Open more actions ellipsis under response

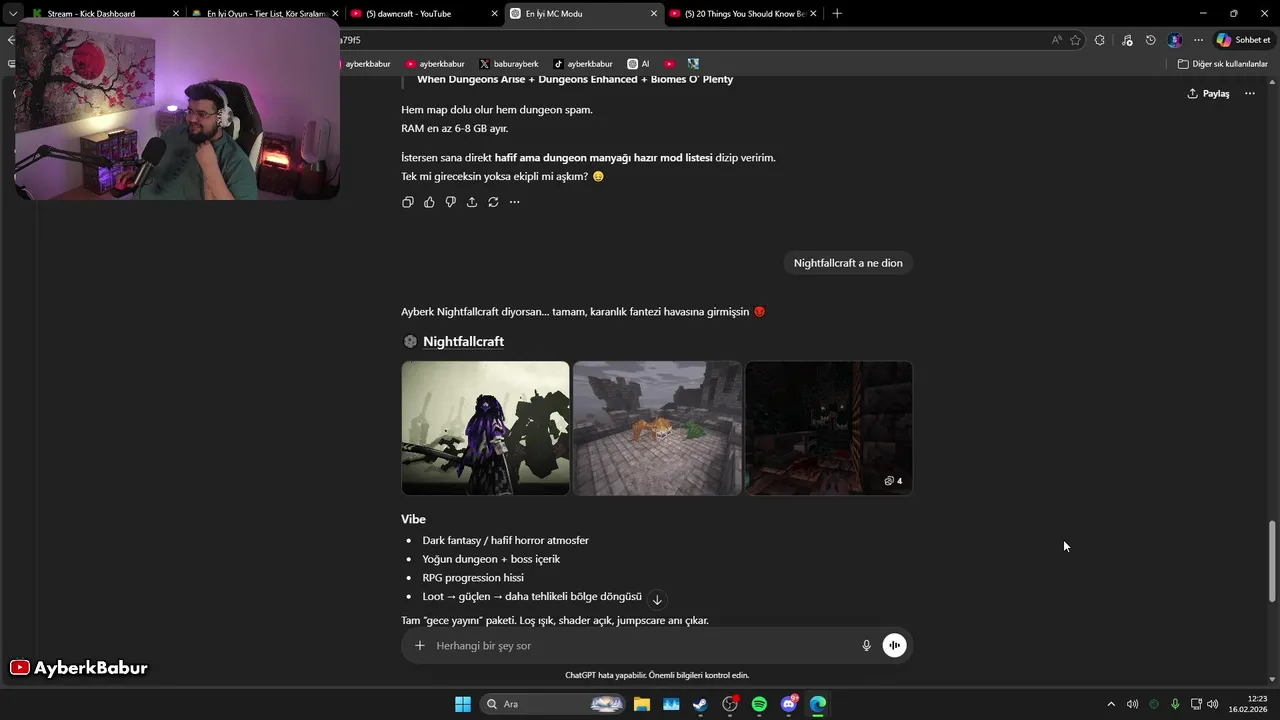click(x=514, y=202)
